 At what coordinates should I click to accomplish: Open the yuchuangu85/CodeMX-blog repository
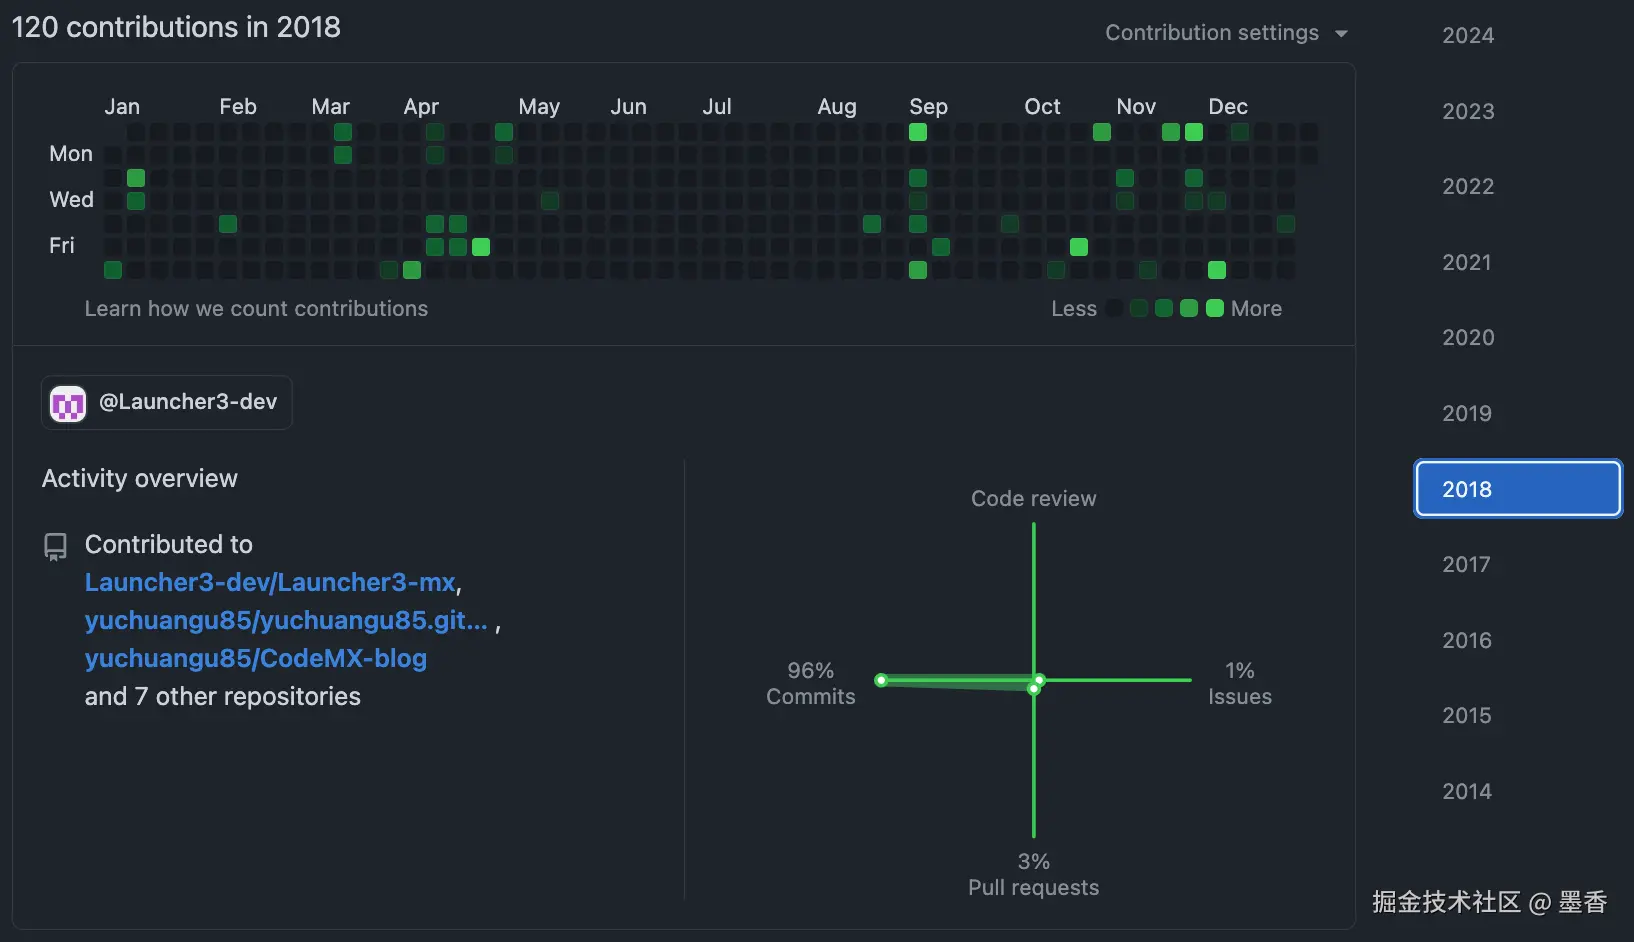point(255,658)
